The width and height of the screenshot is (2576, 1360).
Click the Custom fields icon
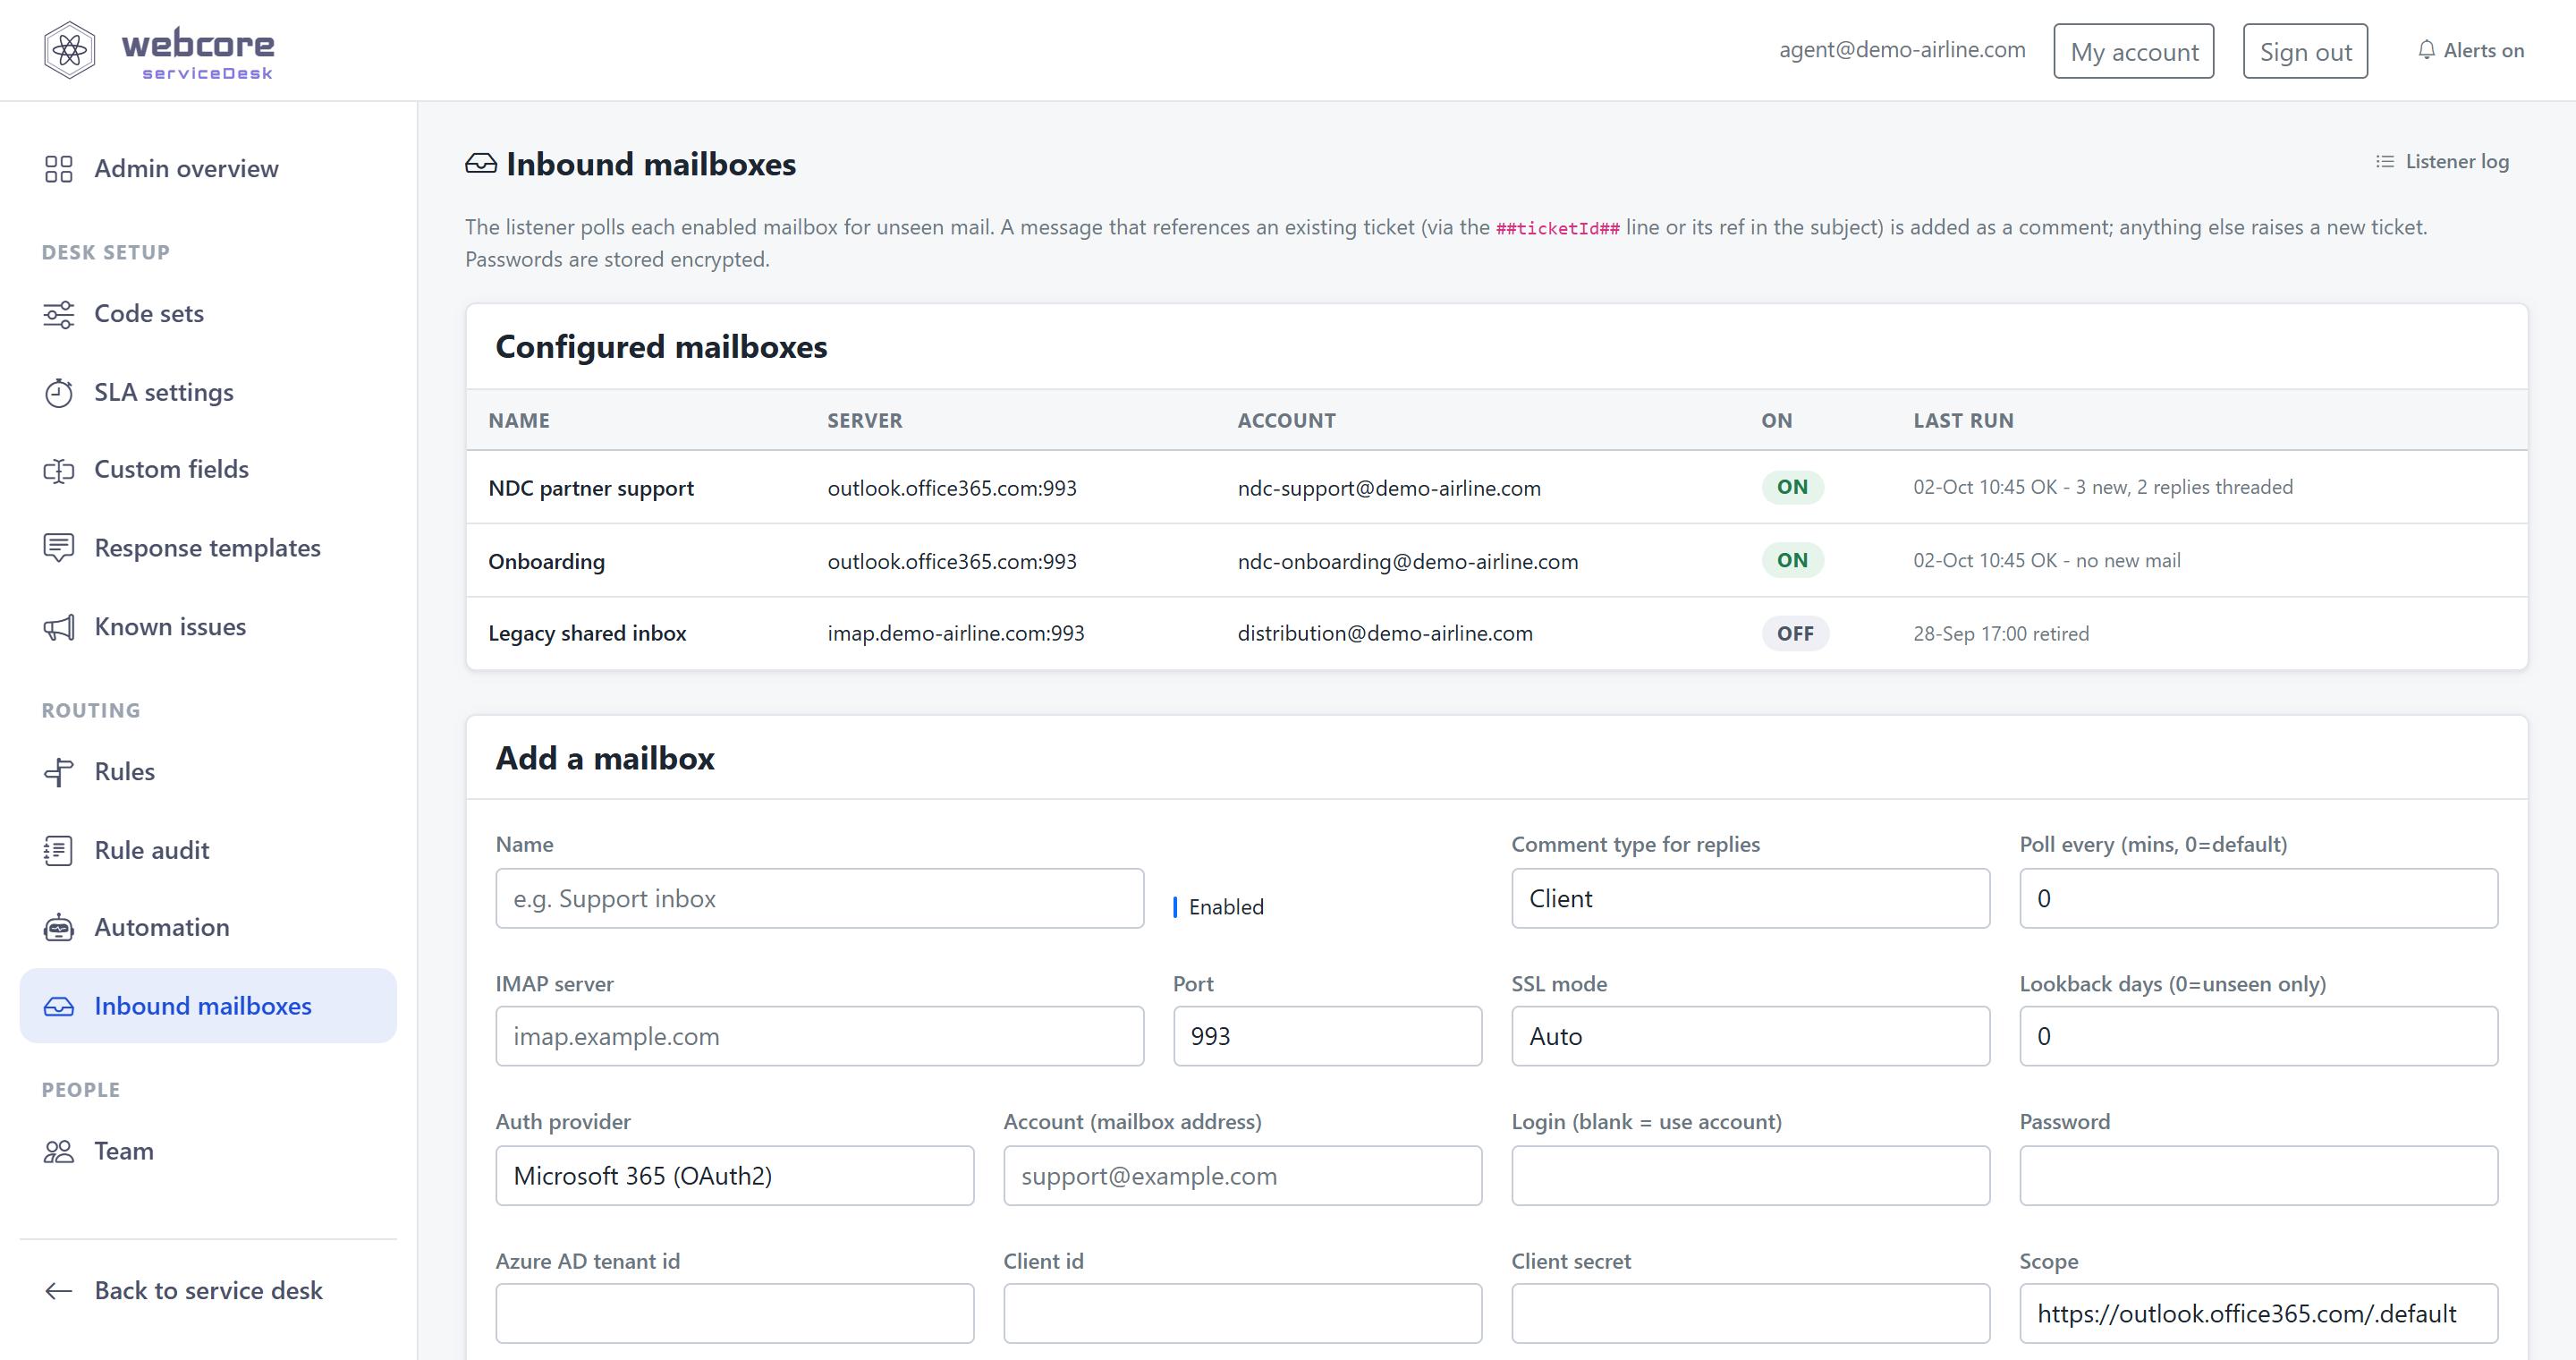coord(59,470)
